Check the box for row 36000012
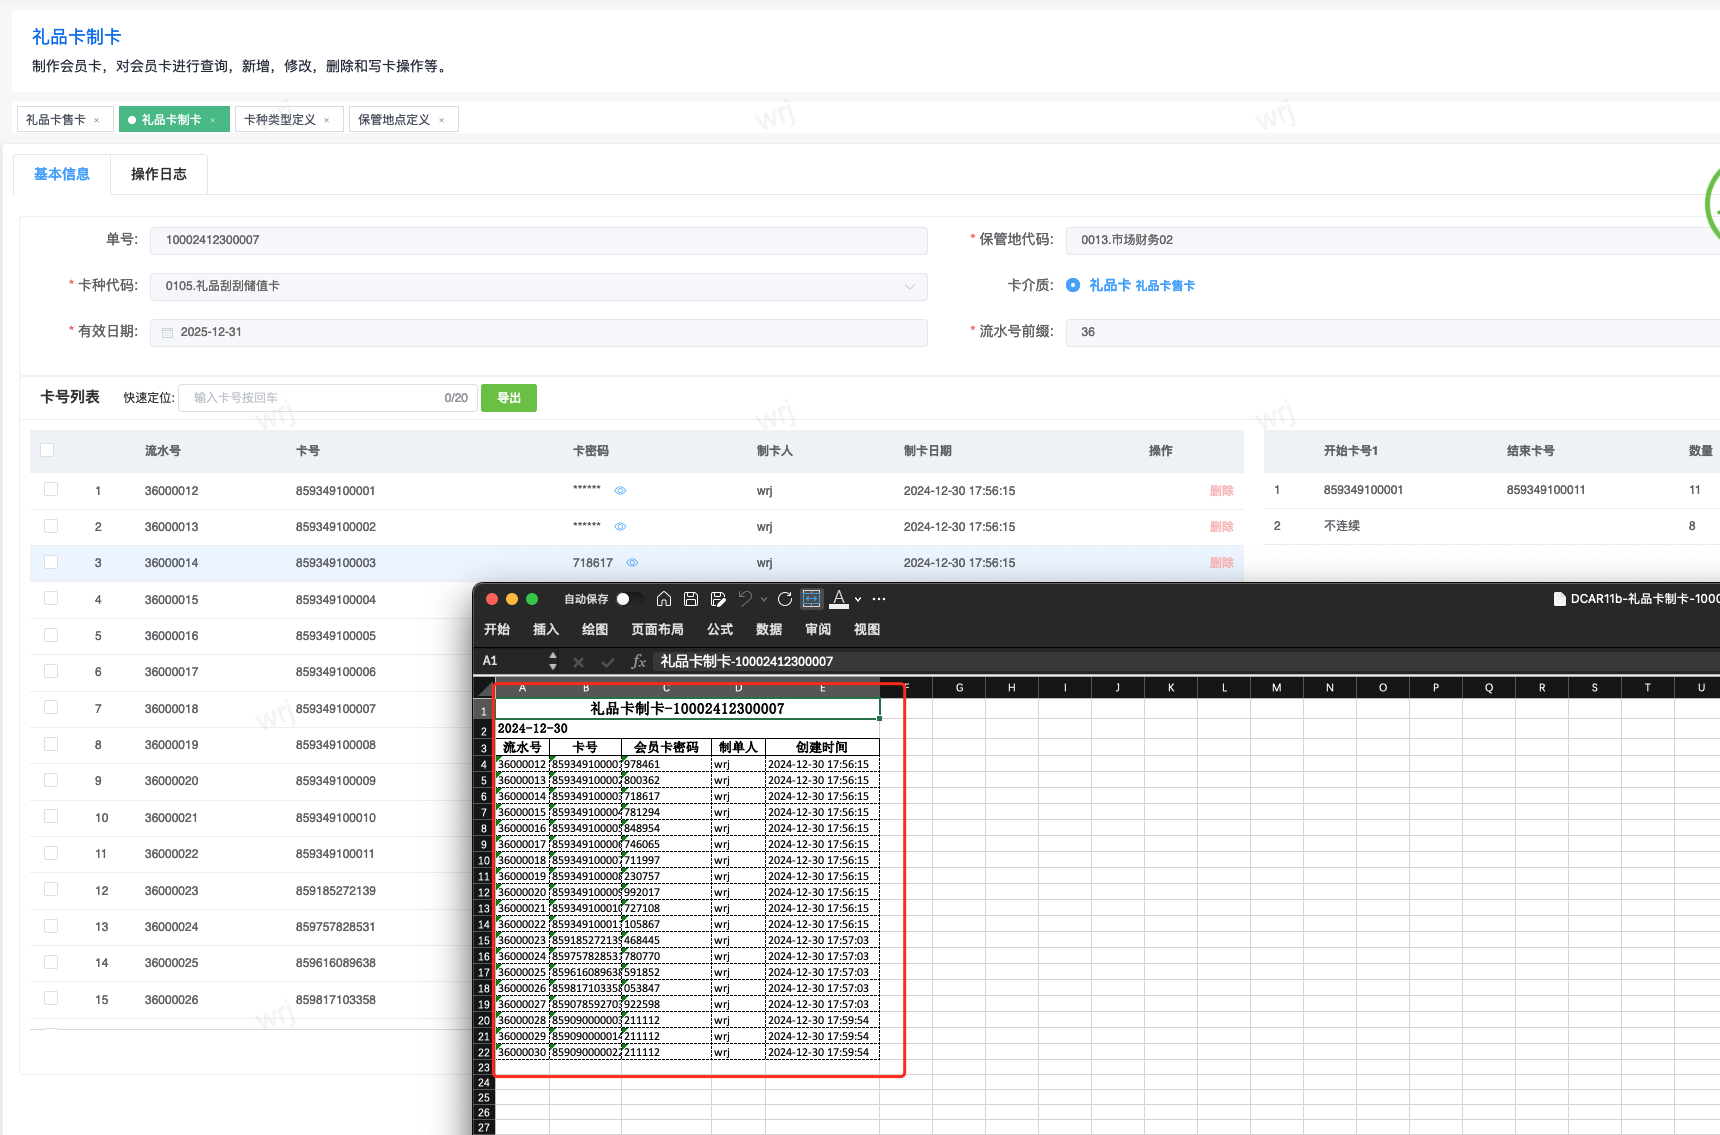 [51, 490]
